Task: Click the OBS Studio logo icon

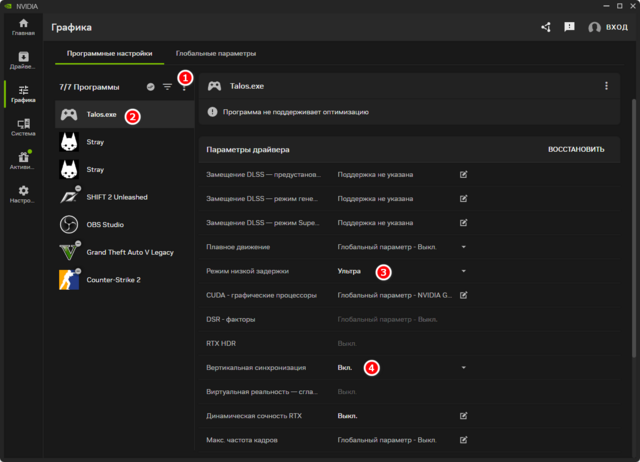Action: (69, 224)
